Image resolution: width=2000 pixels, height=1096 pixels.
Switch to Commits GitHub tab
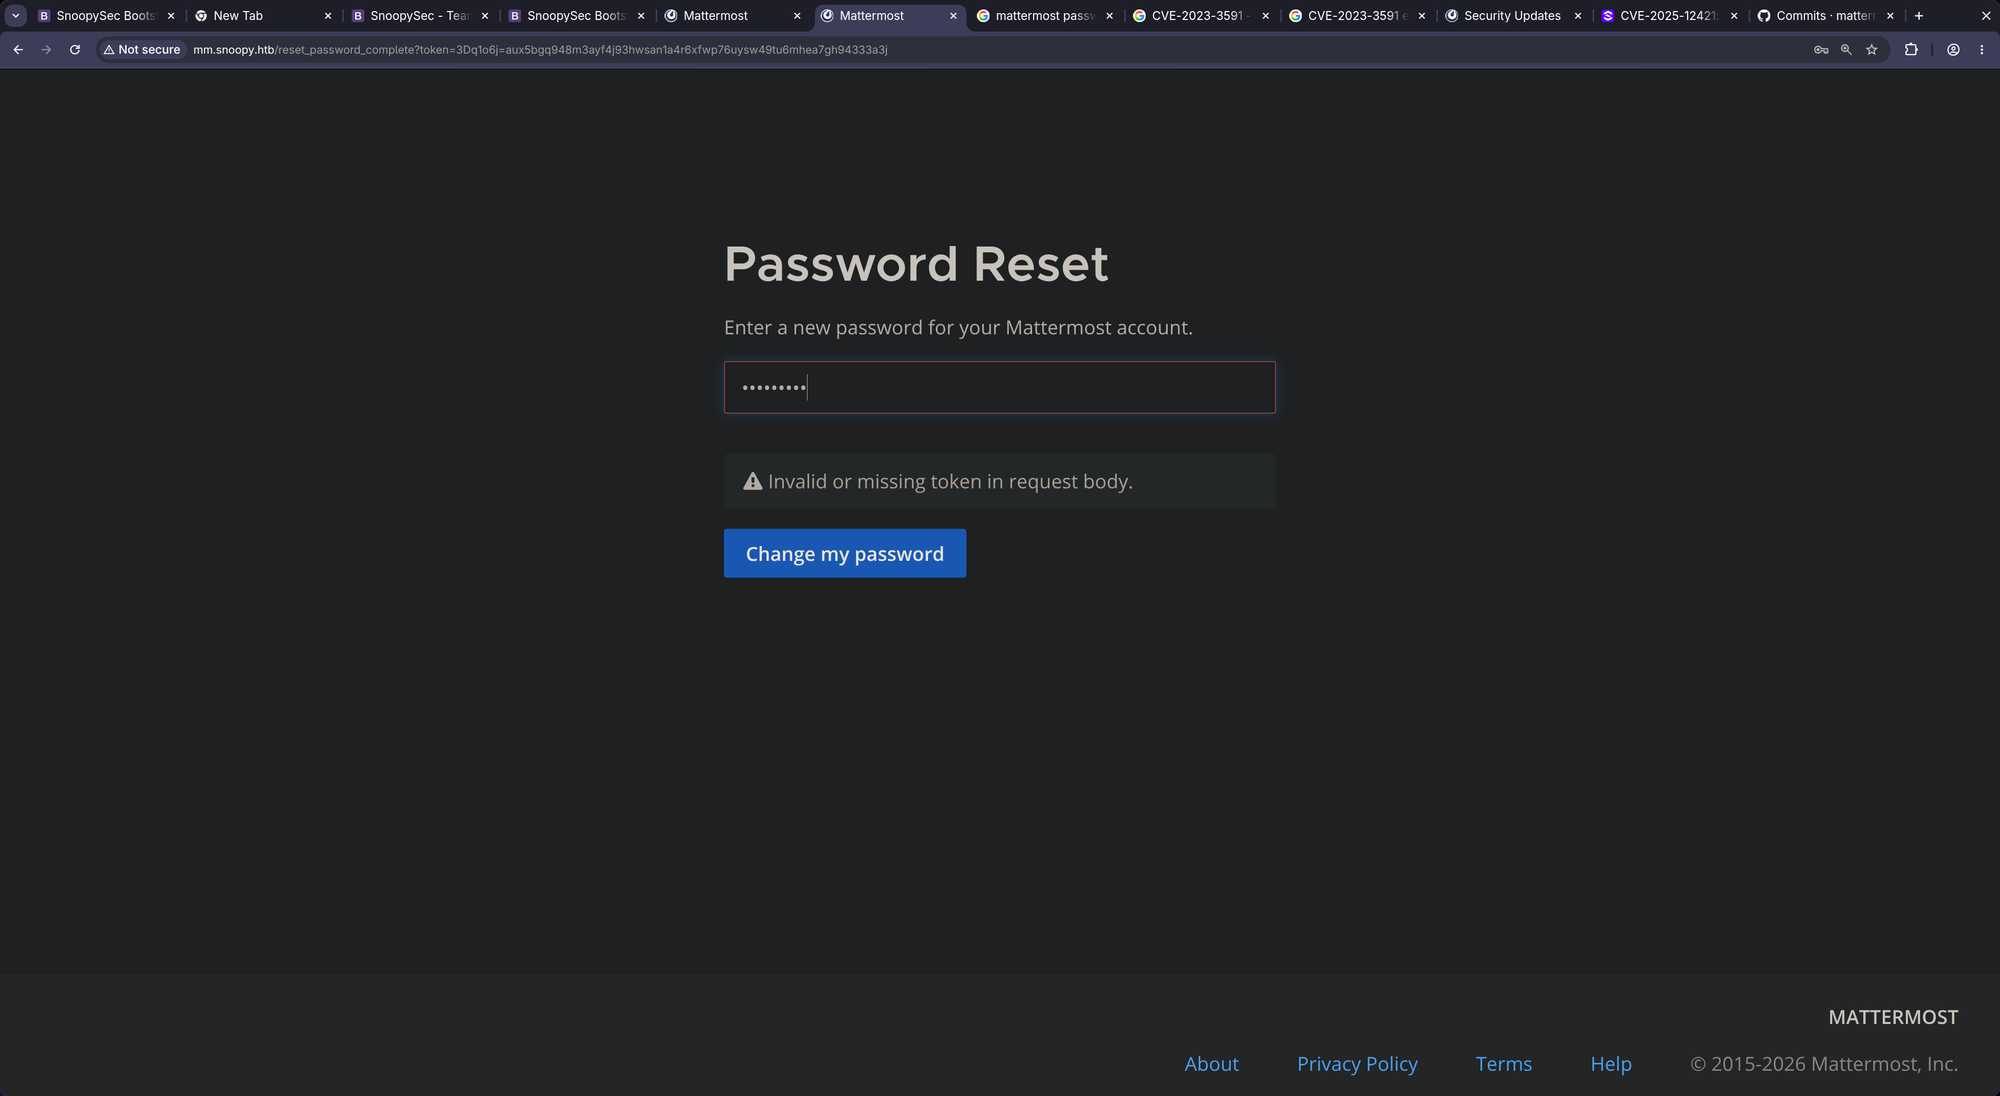pyautogui.click(x=1824, y=16)
